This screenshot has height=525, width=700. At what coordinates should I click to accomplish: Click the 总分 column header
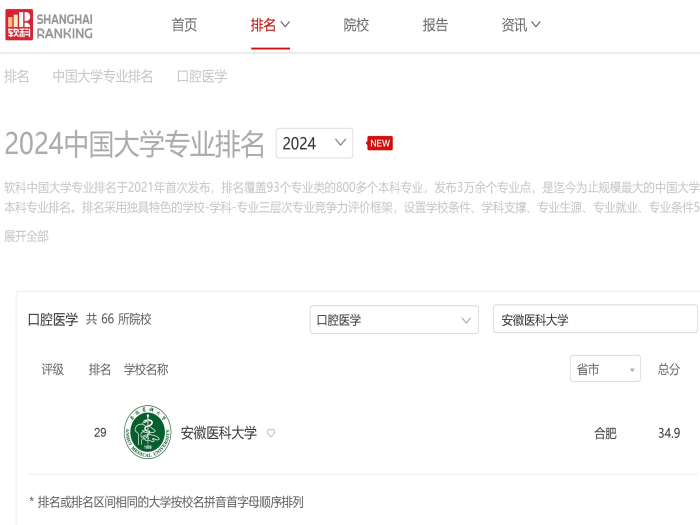pos(669,369)
